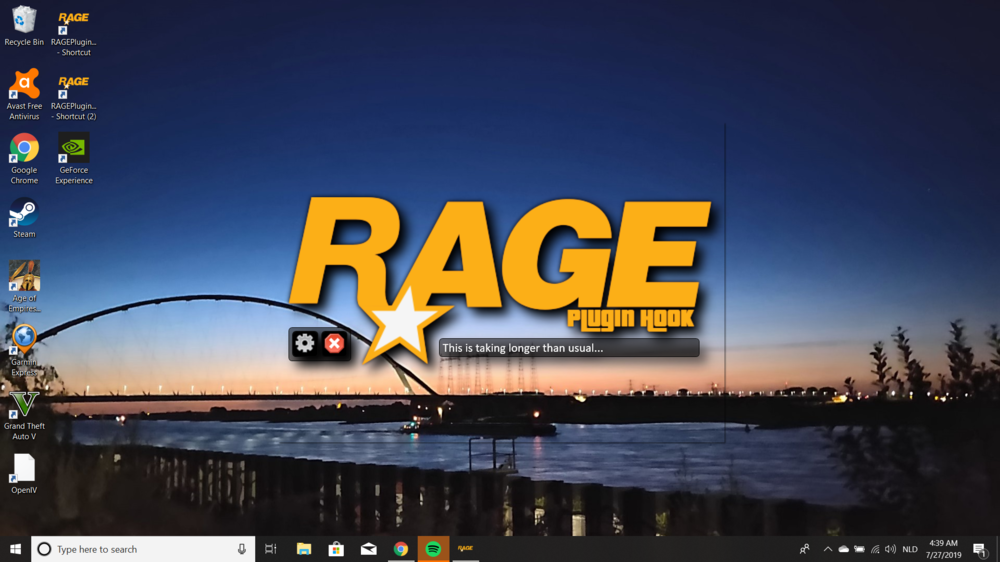Cancel loading with the red X button
1000x562 pixels.
pyautogui.click(x=334, y=344)
